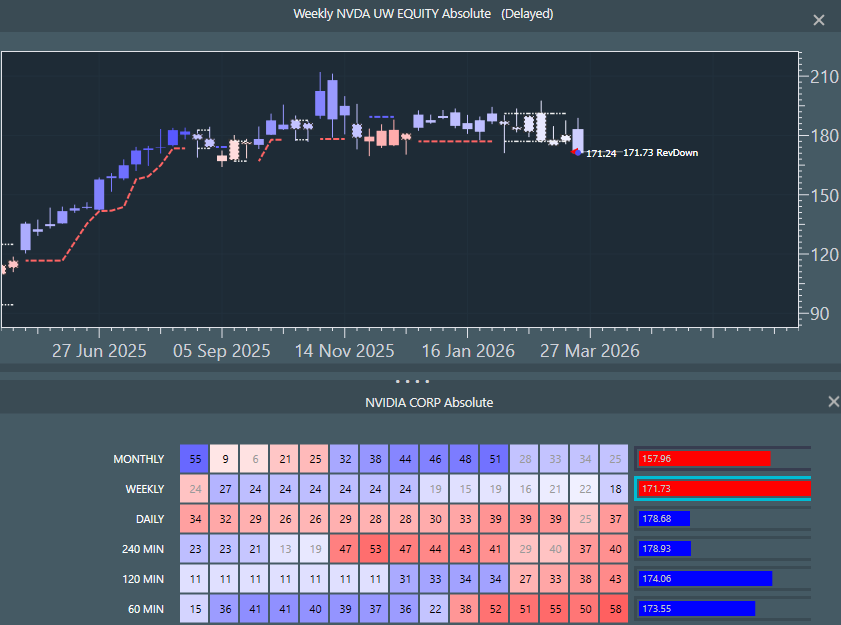Viewport: 841px width, 625px height.
Task: Click the WEEKLY cell showing 22
Action: 585,489
